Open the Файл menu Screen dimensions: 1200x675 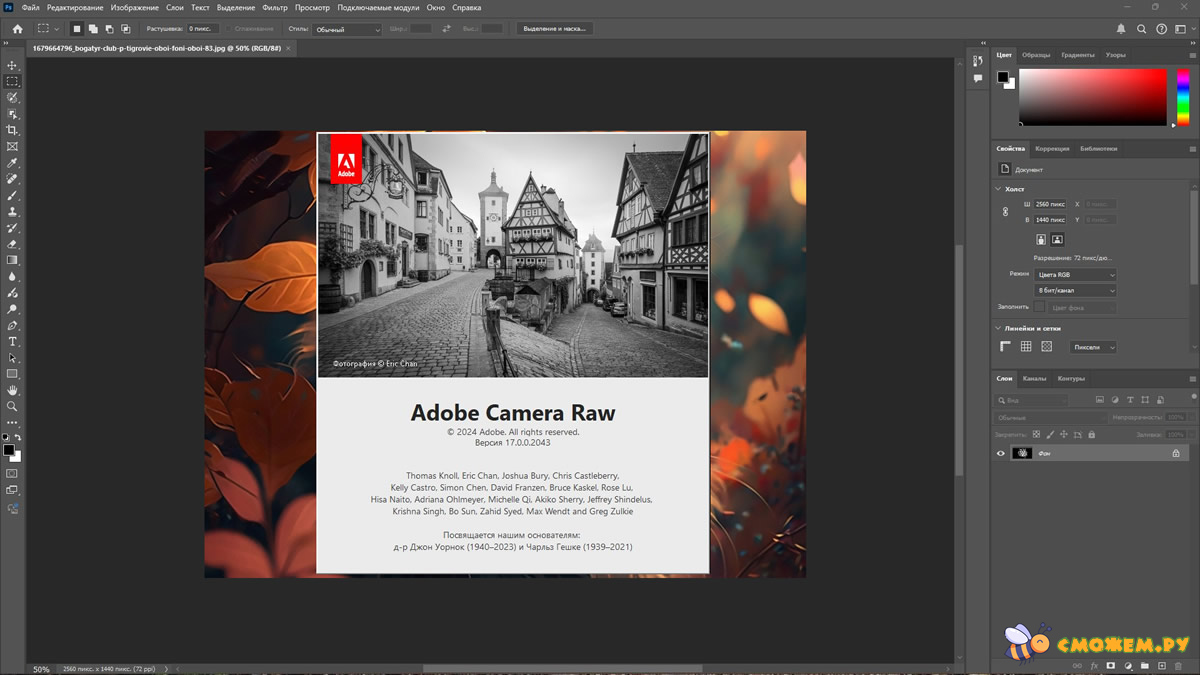click(31, 7)
